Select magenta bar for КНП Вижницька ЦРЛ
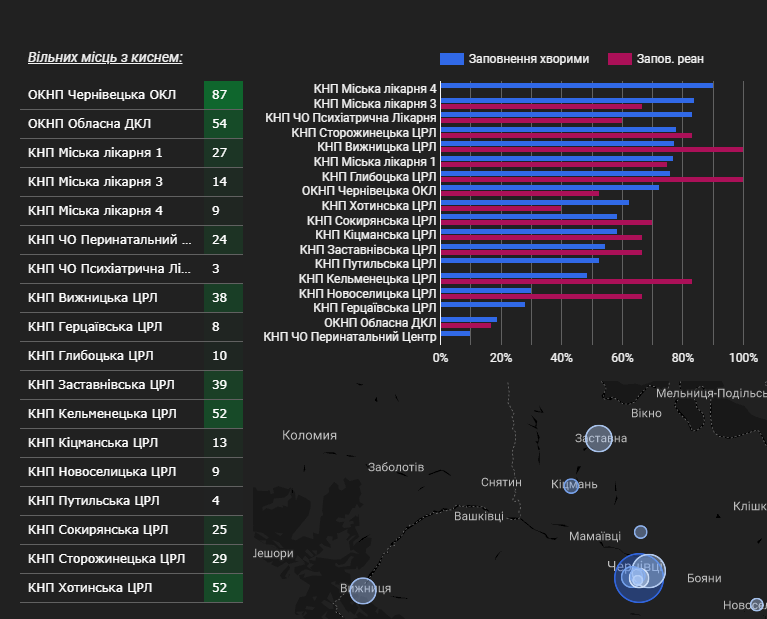Viewport: 767px width, 619px height. (x=591, y=149)
